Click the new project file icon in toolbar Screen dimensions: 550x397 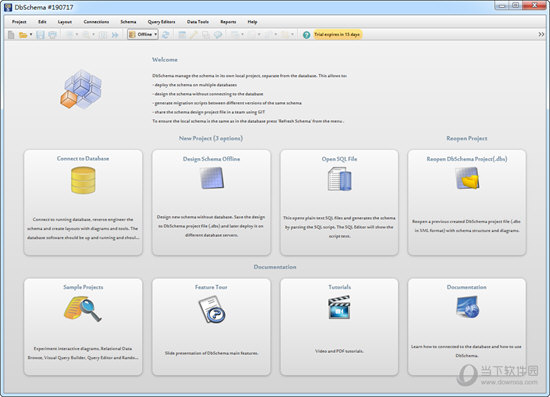(11, 35)
